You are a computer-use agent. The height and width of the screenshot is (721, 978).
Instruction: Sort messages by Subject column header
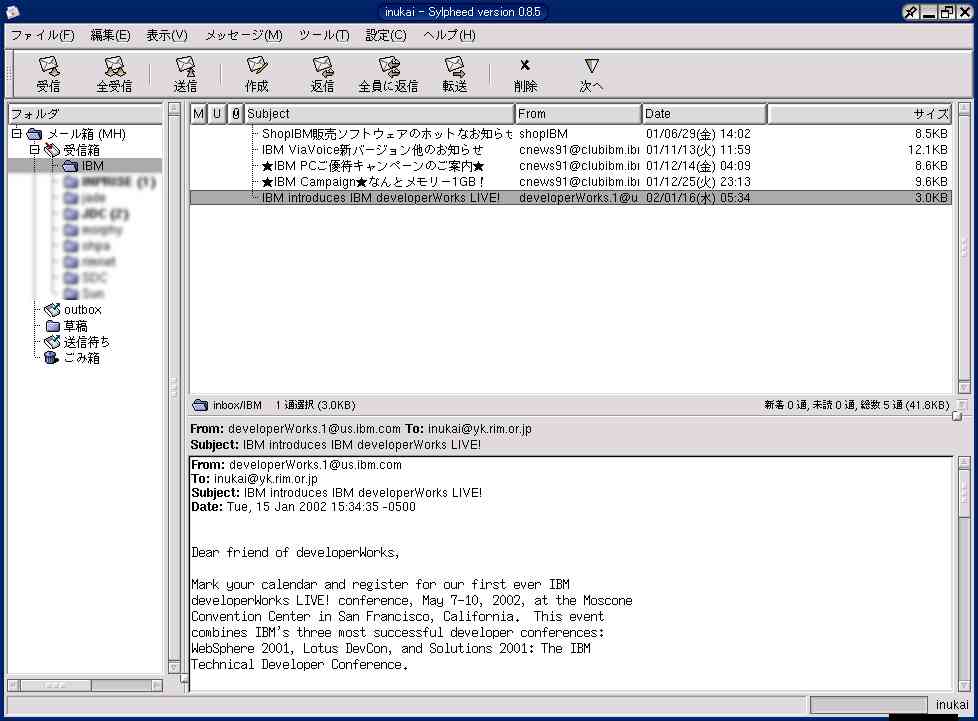[x=379, y=114]
